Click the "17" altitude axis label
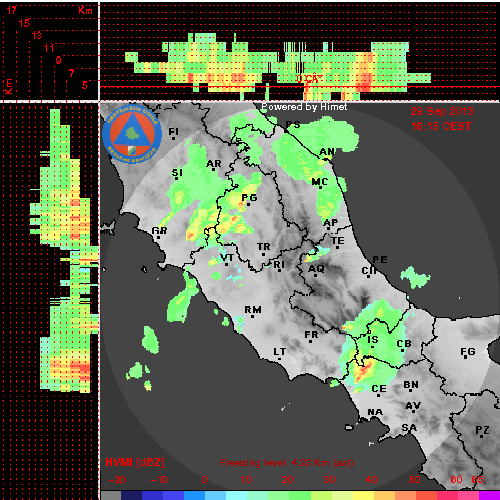The image size is (500, 500). (12, 10)
